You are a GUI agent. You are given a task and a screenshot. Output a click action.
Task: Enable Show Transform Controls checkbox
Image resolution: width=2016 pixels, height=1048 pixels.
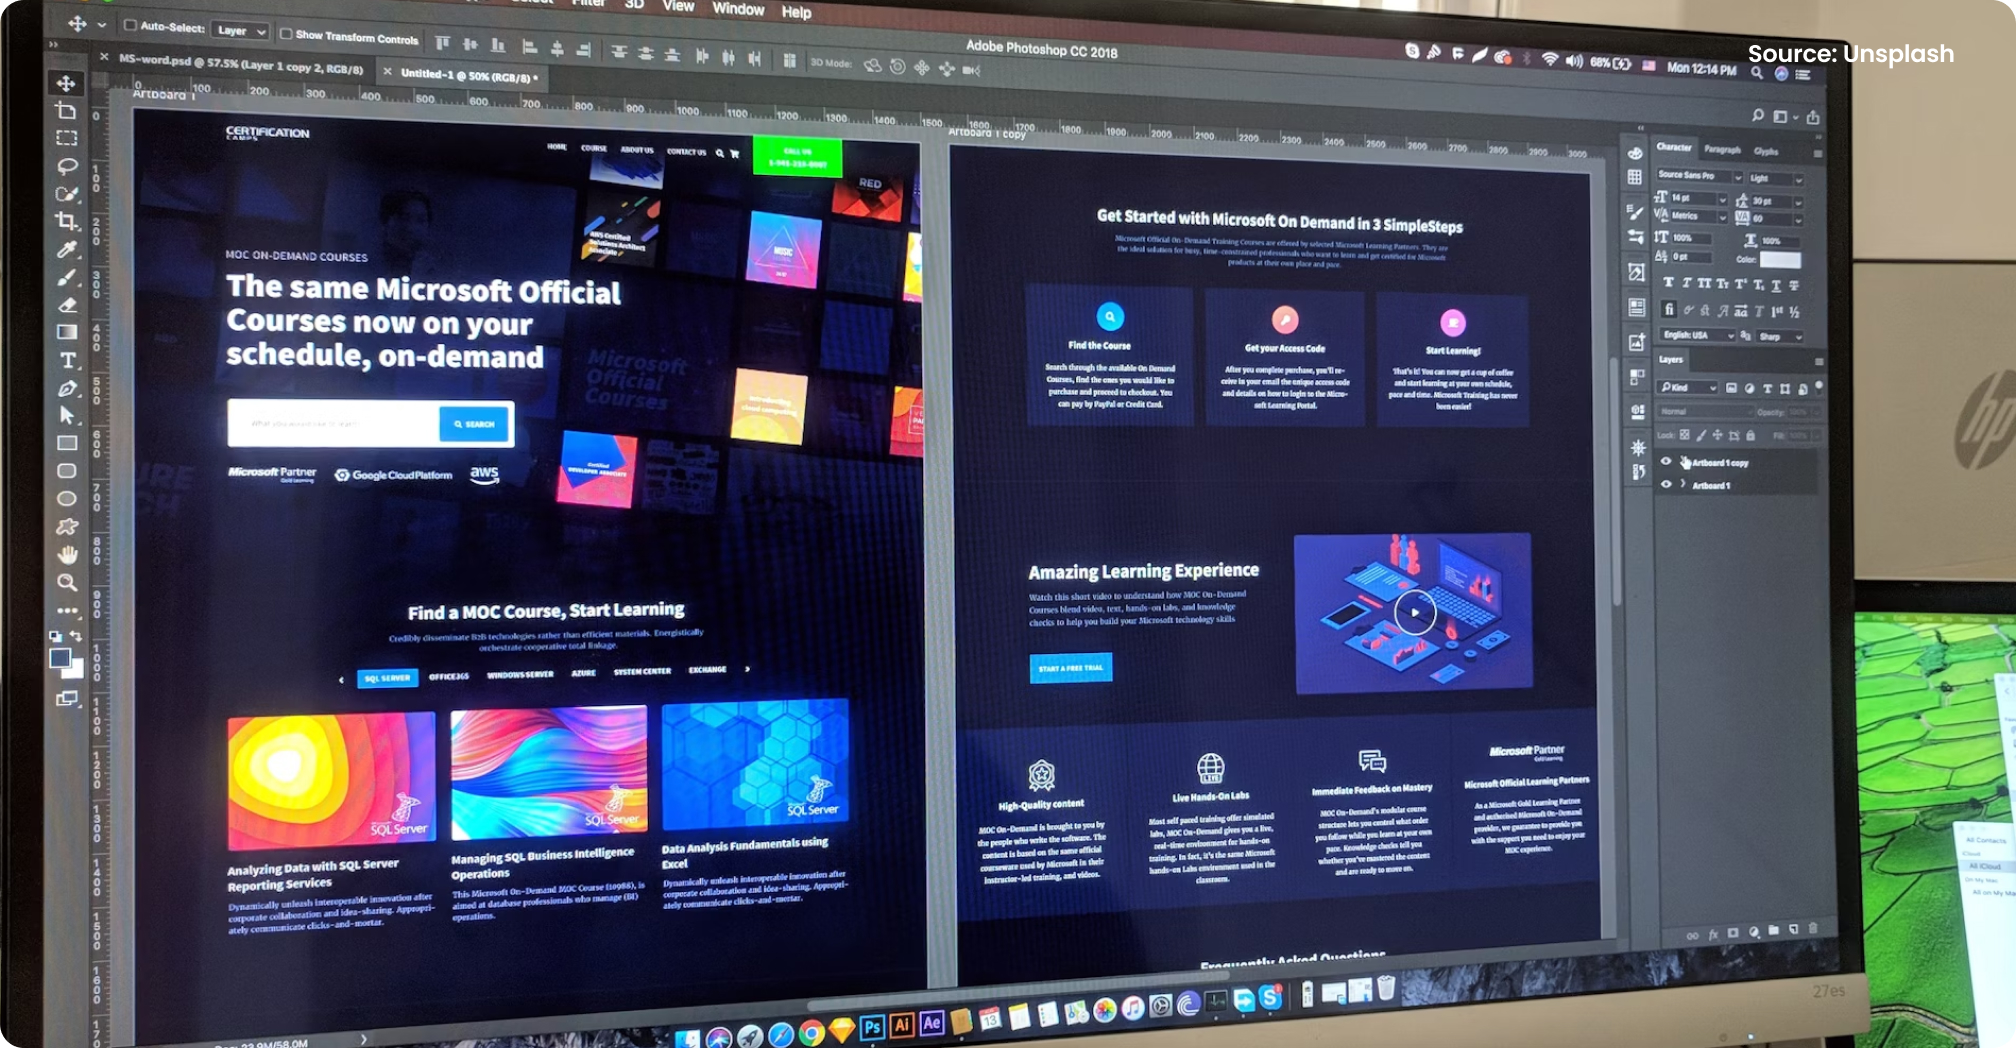point(286,34)
